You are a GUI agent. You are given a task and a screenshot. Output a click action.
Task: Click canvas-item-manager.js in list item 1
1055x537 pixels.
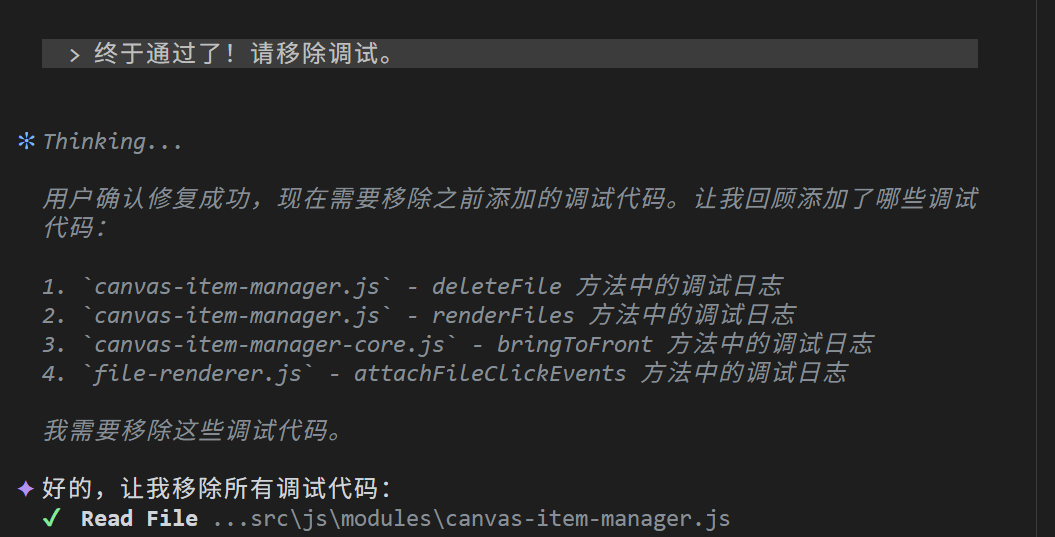(x=237, y=287)
